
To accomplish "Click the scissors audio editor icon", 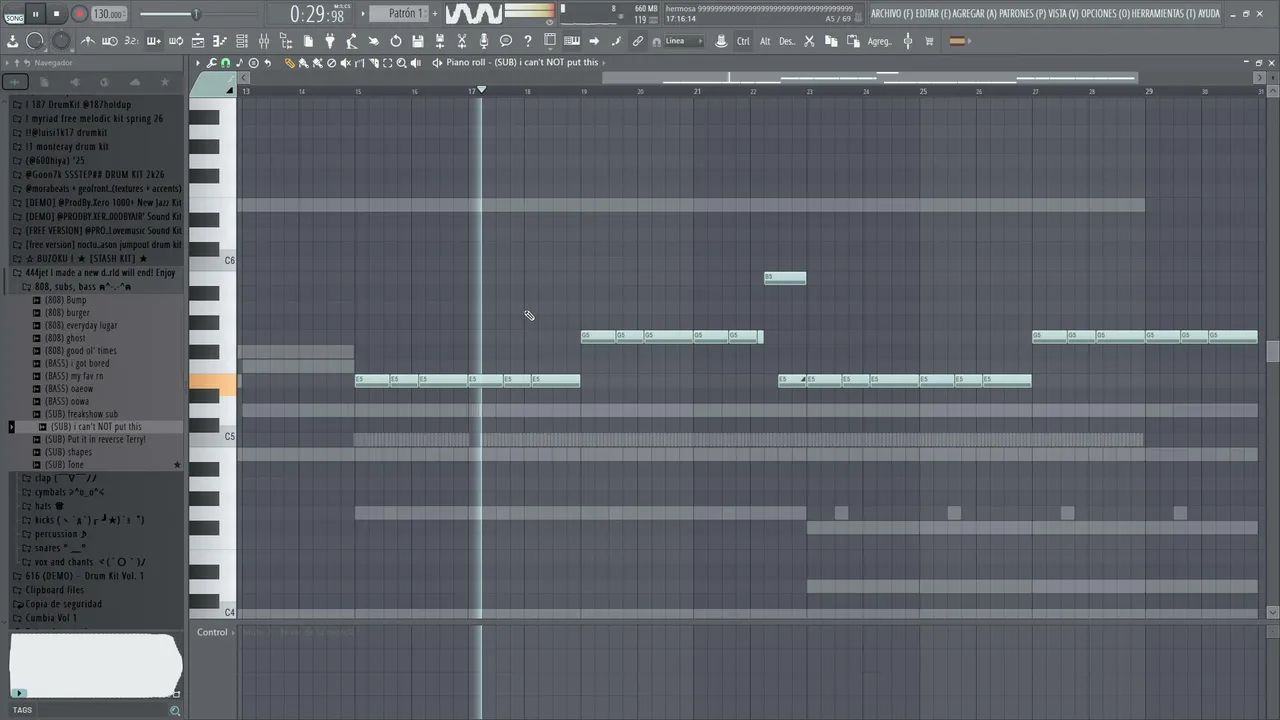I will (x=461, y=41).
